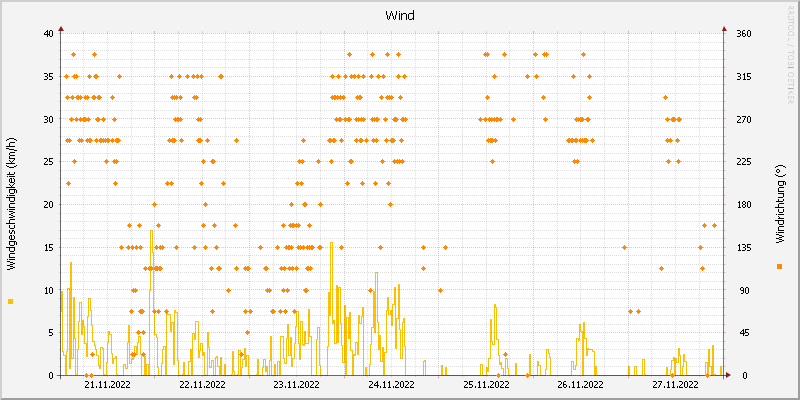The height and width of the screenshot is (400, 800).
Task: Select the date label 24.11.2022
Action: tap(392, 385)
